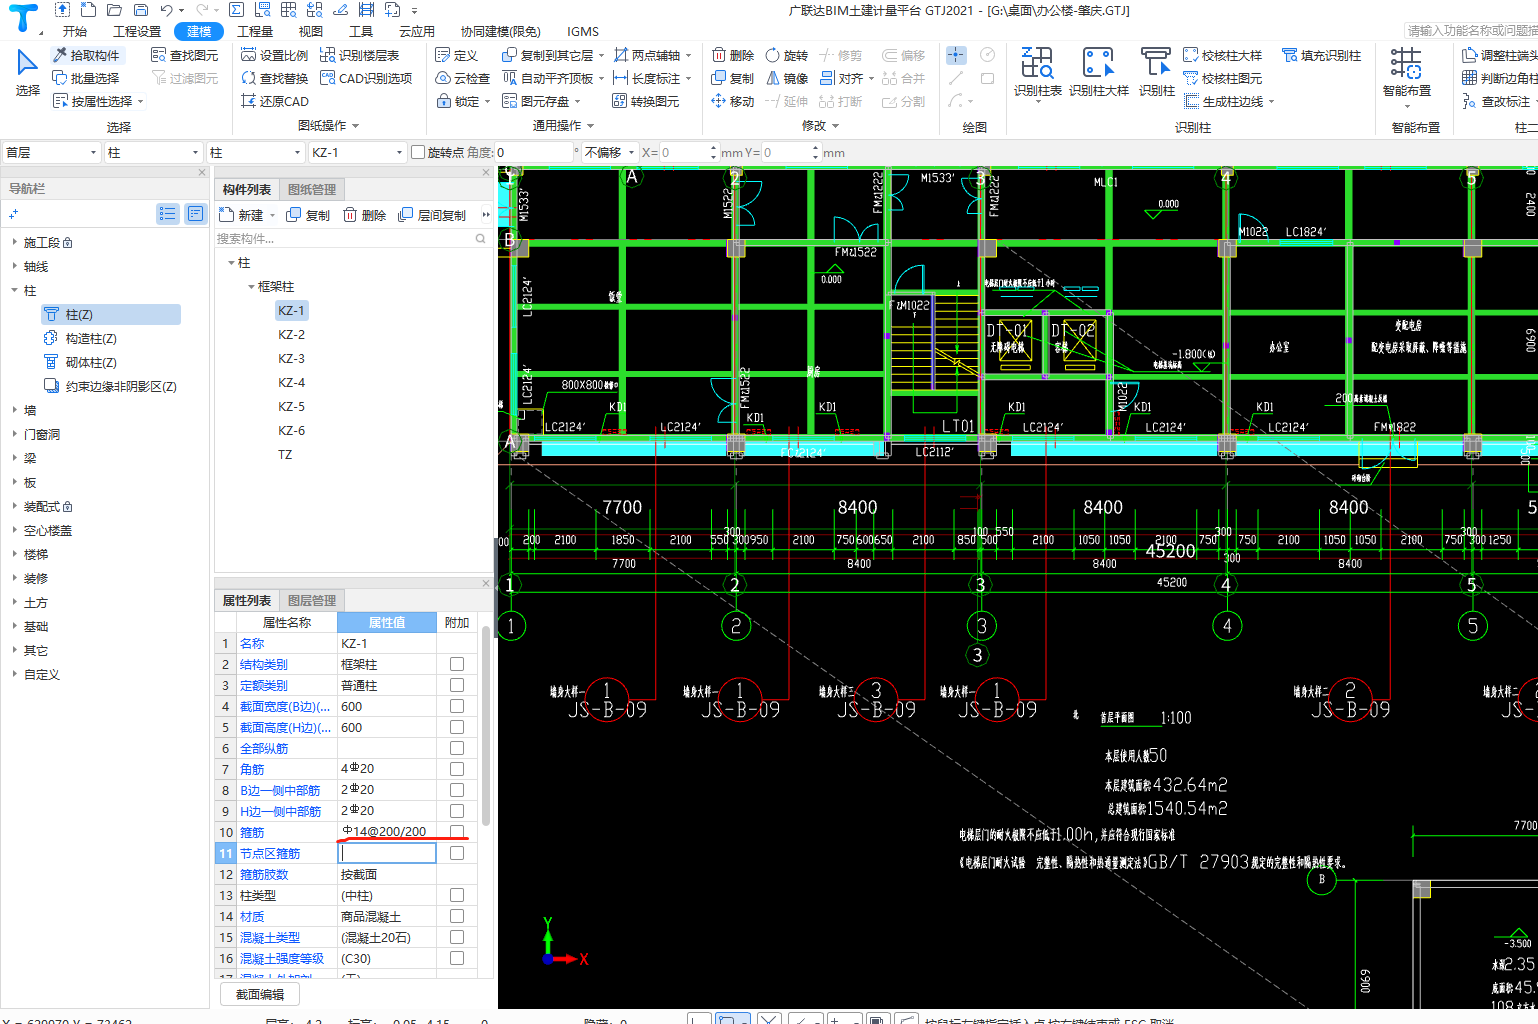1538x1024 pixels.
Task: Click the save icon in quick access toolbar
Action: tap(140, 10)
